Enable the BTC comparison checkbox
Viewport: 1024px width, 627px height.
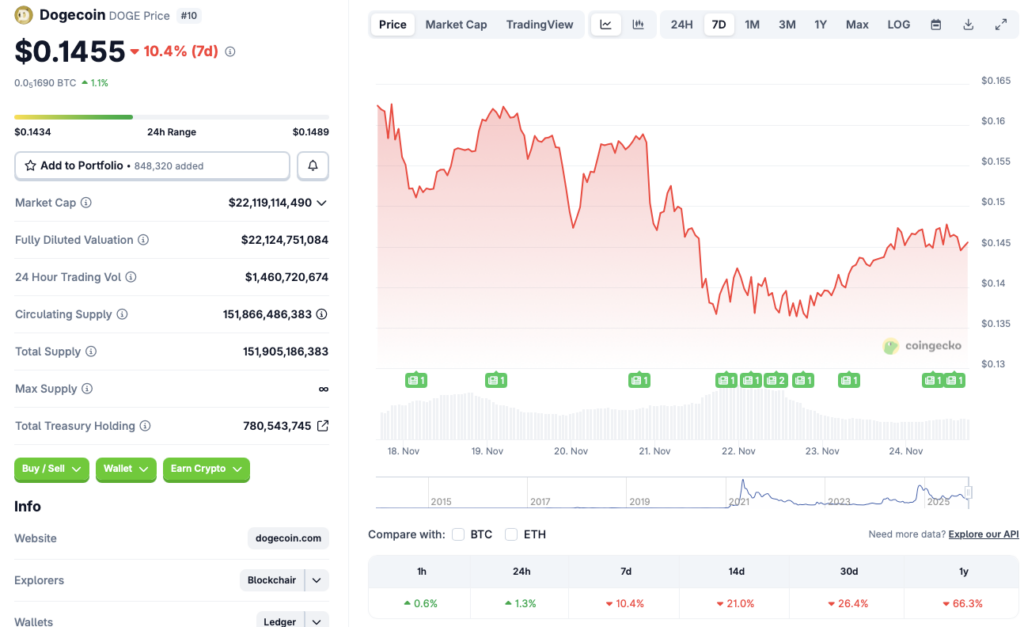(459, 534)
